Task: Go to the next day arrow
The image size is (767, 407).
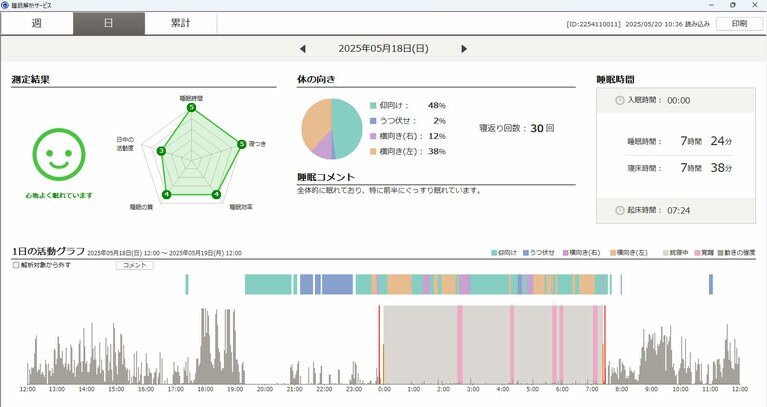Action: (464, 48)
